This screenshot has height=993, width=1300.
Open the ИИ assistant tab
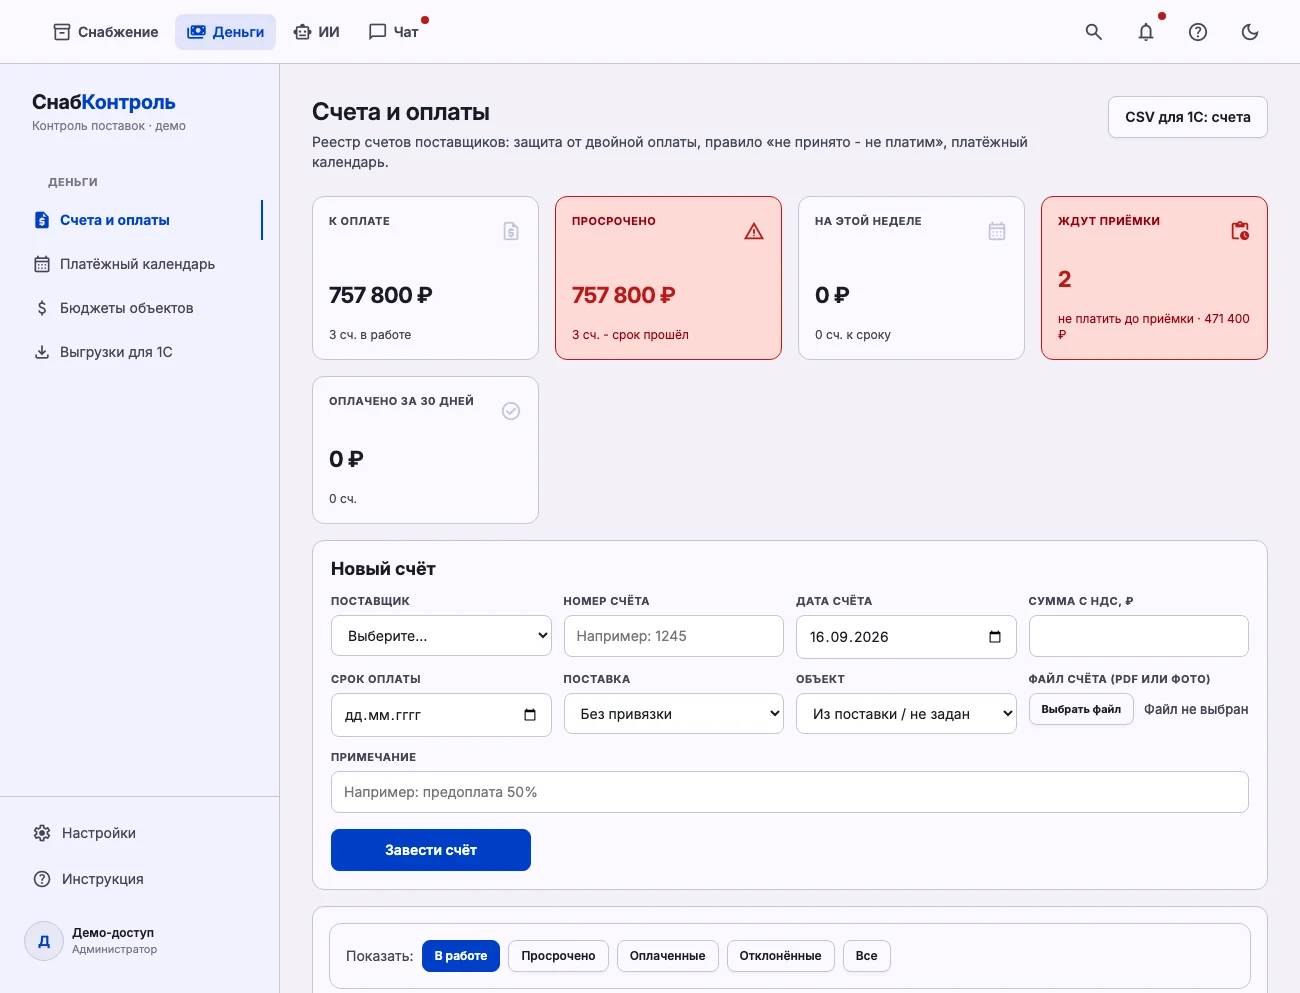click(317, 32)
